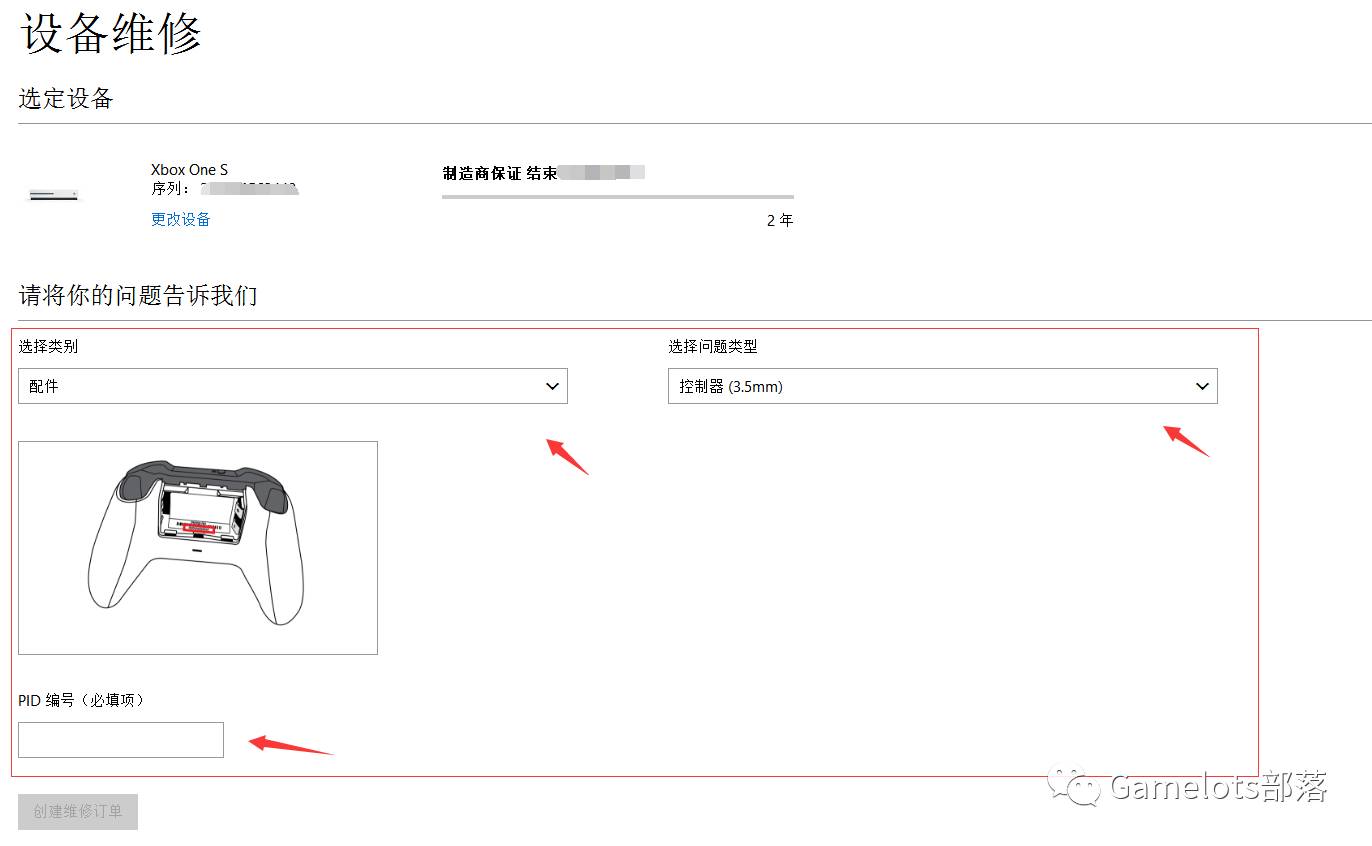Select the Xbox One S console thumbnail
The width and height of the screenshot is (1372, 846).
point(53,193)
